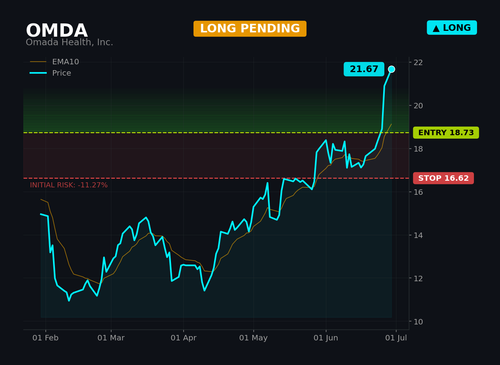The image size is (500, 365).
Task: Click the 21.67 current price tag
Action: tap(364, 69)
